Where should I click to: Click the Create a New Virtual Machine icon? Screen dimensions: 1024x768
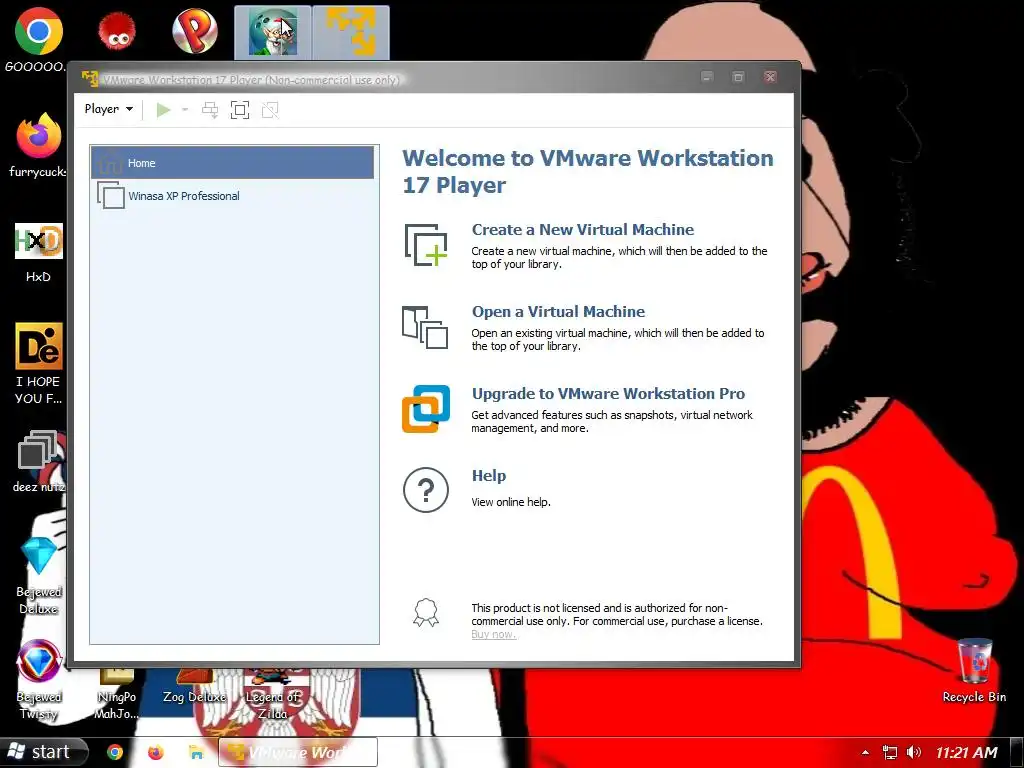pyautogui.click(x=426, y=245)
